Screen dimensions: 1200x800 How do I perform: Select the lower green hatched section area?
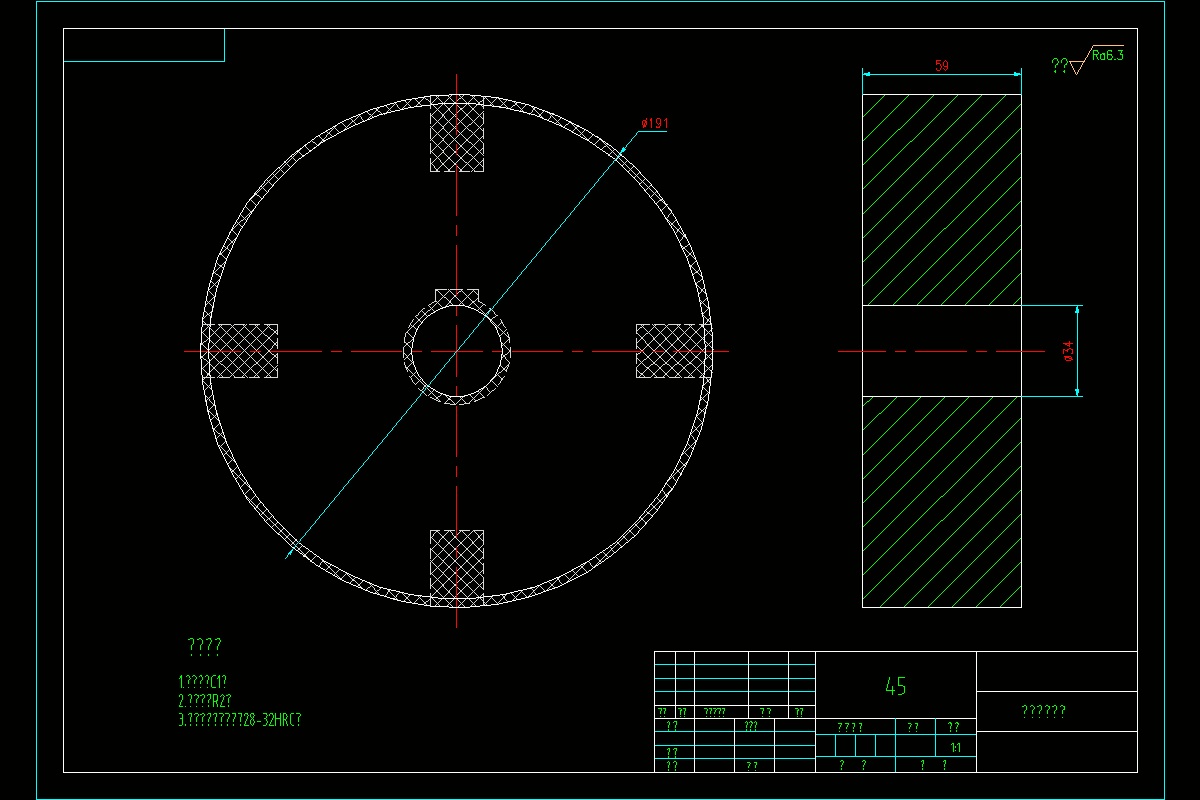click(941, 501)
